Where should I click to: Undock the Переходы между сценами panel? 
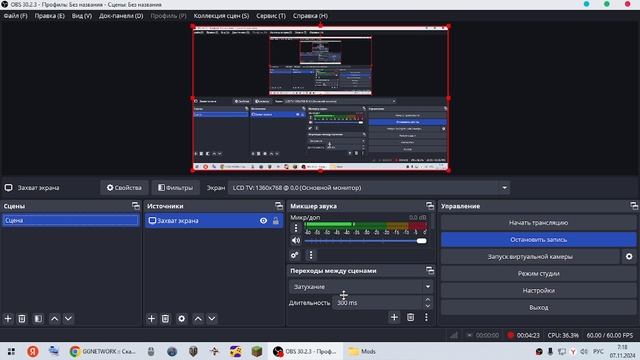click(x=430, y=270)
